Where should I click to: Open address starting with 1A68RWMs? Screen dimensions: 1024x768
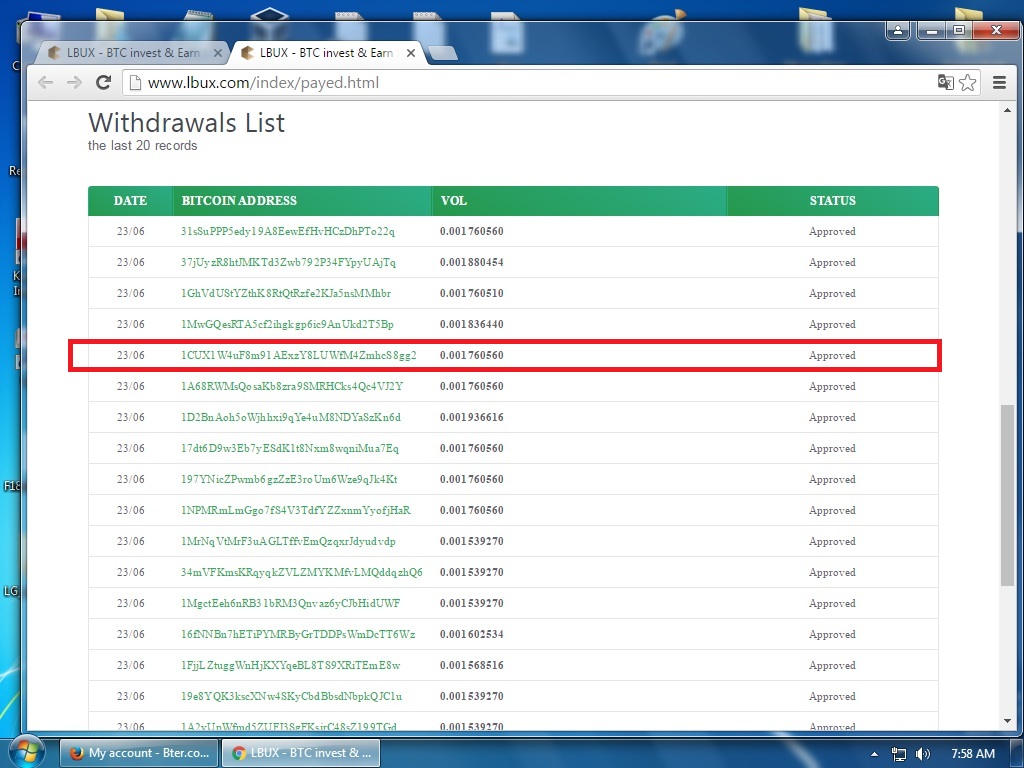pyautogui.click(x=292, y=387)
